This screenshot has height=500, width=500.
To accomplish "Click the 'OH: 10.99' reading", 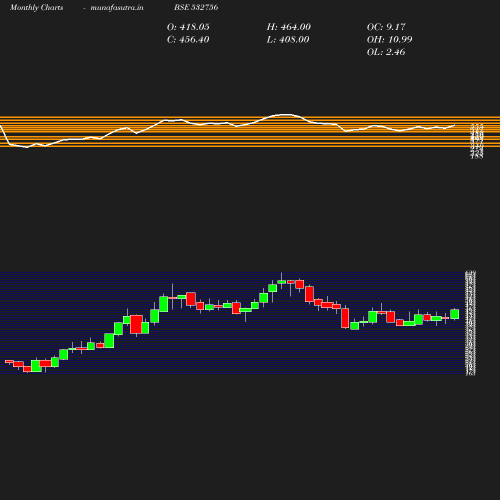I will [389, 40].
